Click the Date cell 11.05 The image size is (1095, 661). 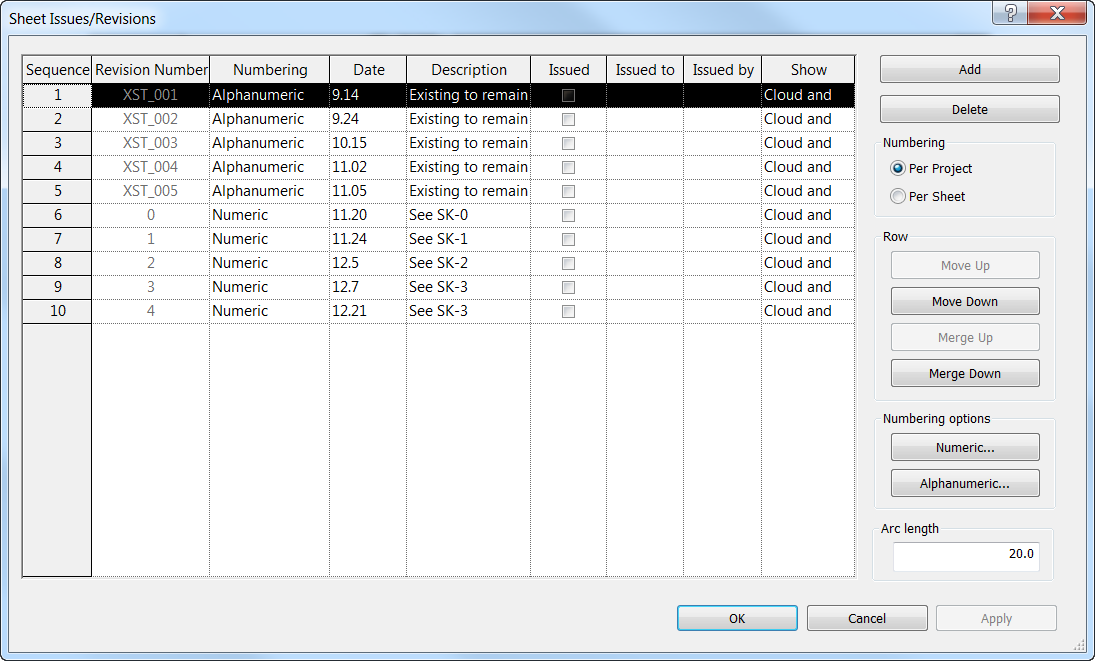368,191
